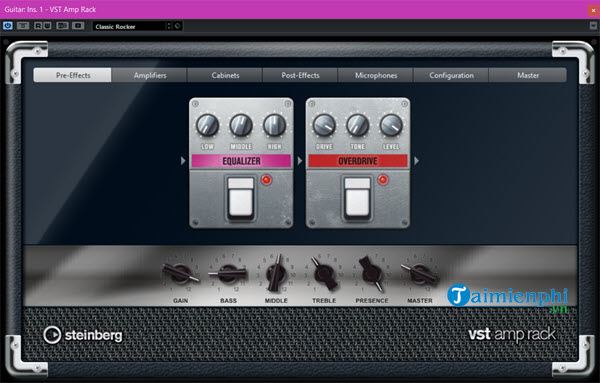
Task: Click the preset up/down stepper arrows
Action: point(169,26)
